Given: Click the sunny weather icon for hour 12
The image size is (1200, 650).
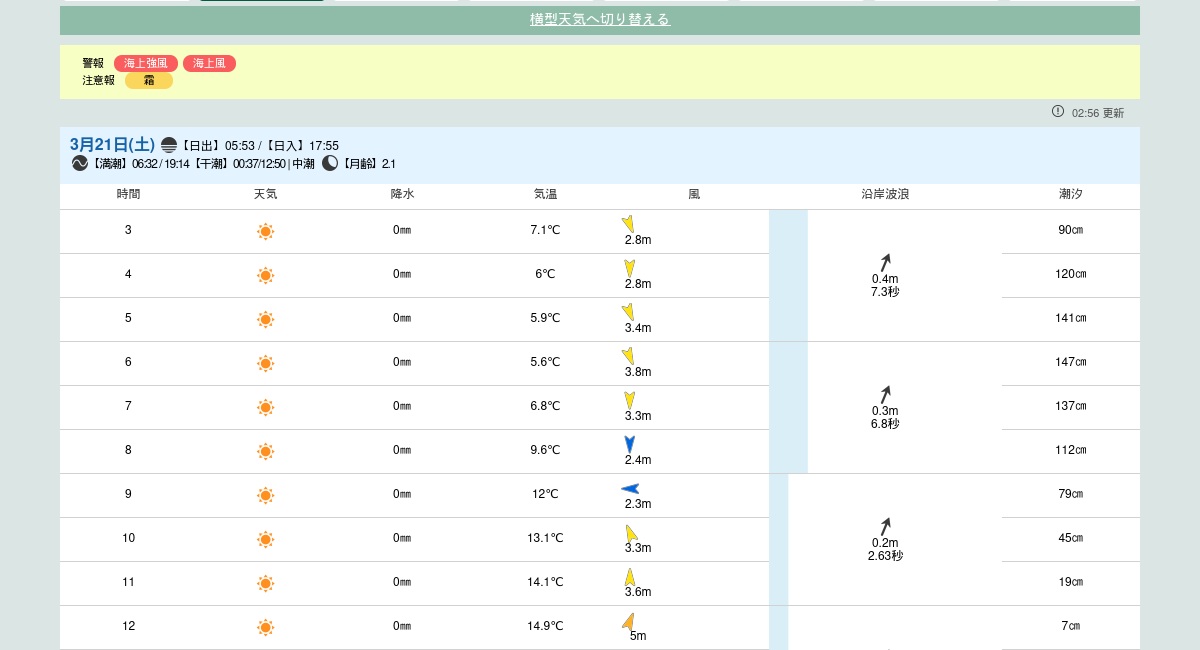Looking at the screenshot, I should pyautogui.click(x=265, y=627).
